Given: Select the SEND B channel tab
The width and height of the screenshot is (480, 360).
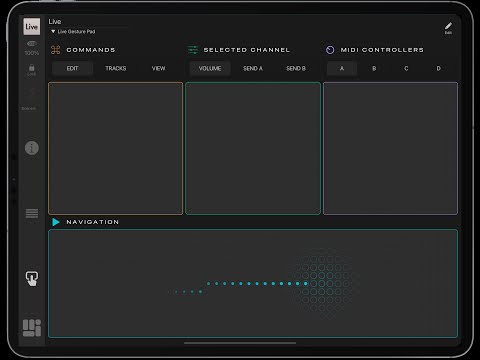Looking at the screenshot, I should coord(296,68).
